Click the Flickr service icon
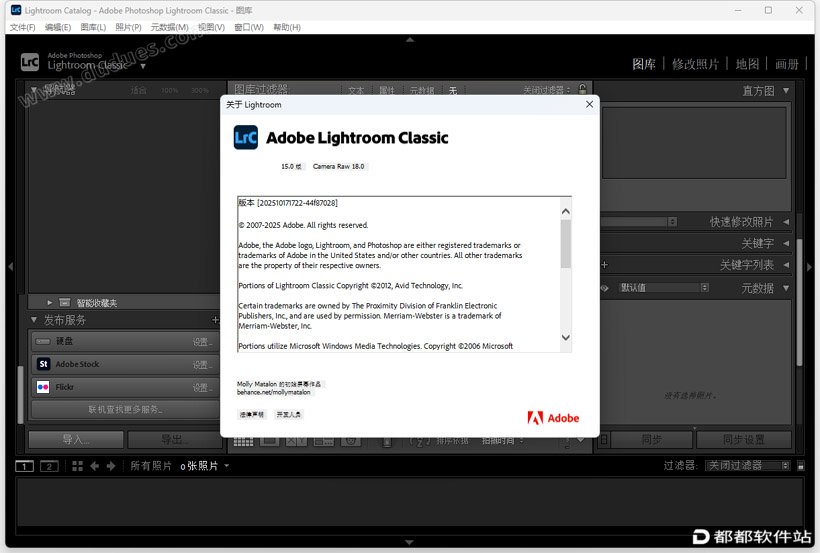820x553 pixels. tap(43, 387)
